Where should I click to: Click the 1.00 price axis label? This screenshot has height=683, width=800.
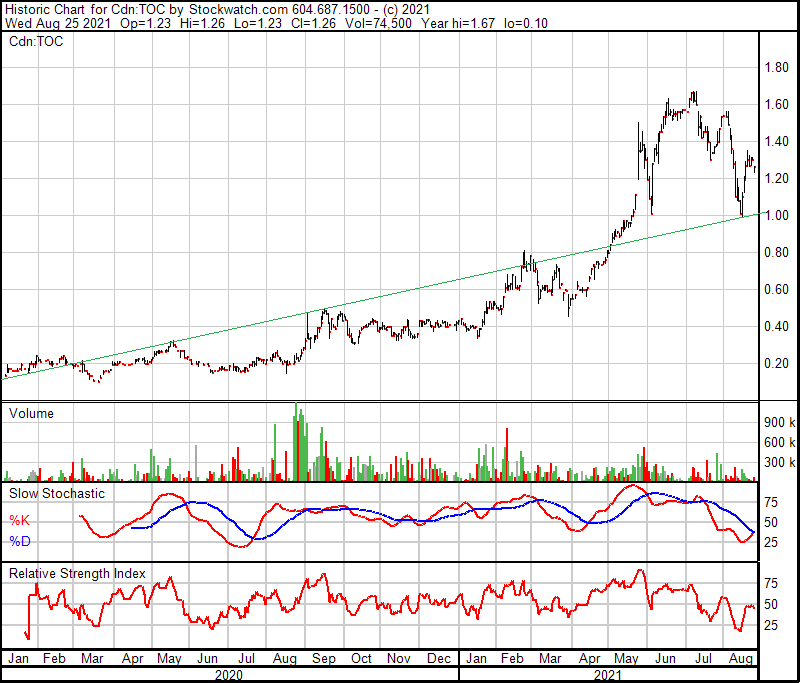point(776,215)
